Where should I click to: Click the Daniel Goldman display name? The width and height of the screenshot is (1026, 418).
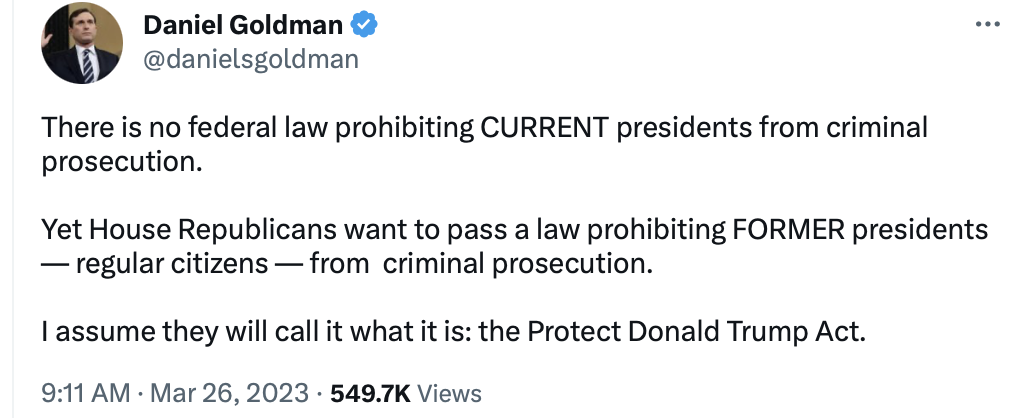(242, 25)
